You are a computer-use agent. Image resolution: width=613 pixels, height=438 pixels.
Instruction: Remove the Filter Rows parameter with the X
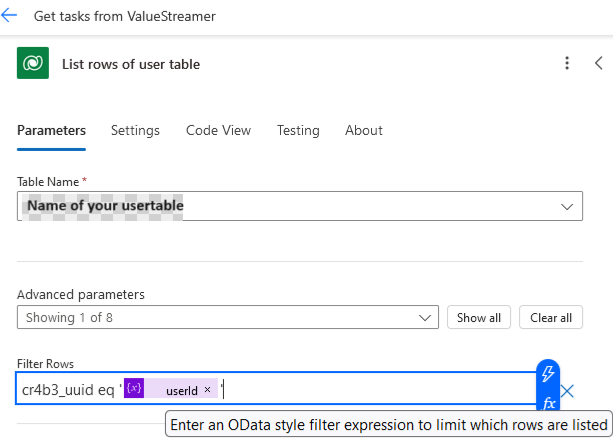567,391
